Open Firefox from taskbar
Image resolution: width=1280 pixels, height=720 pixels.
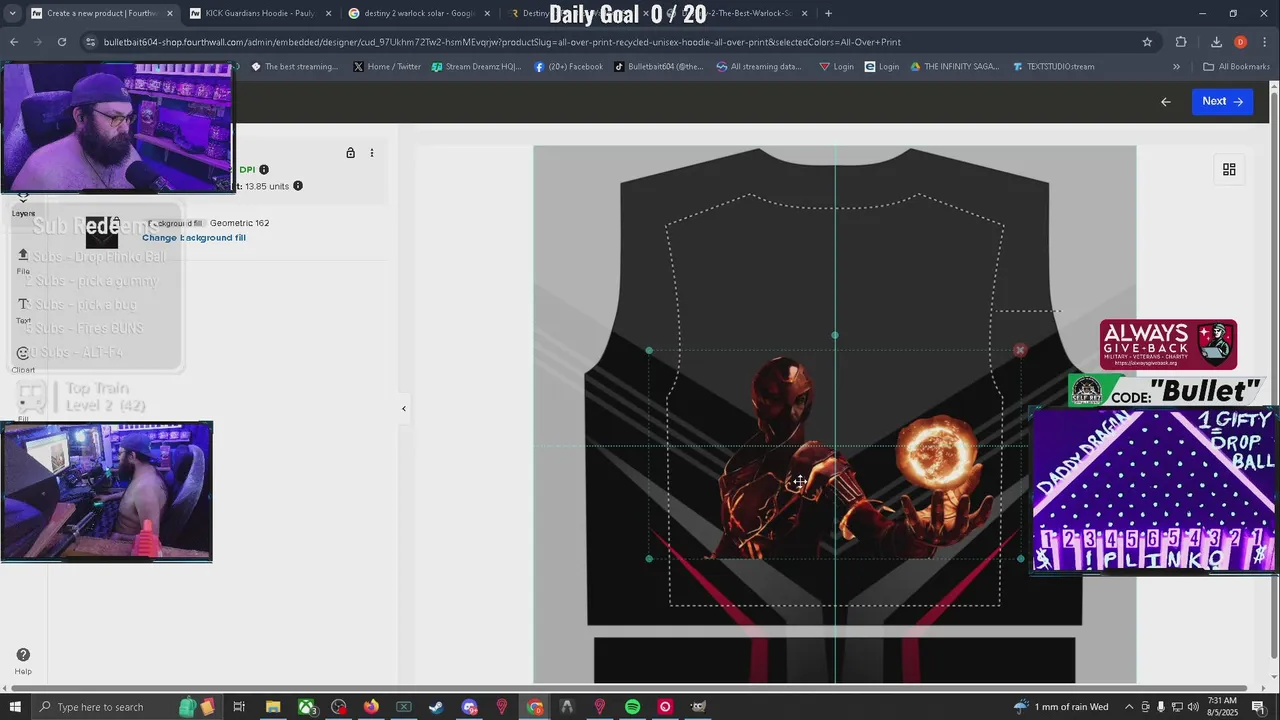coord(371,707)
